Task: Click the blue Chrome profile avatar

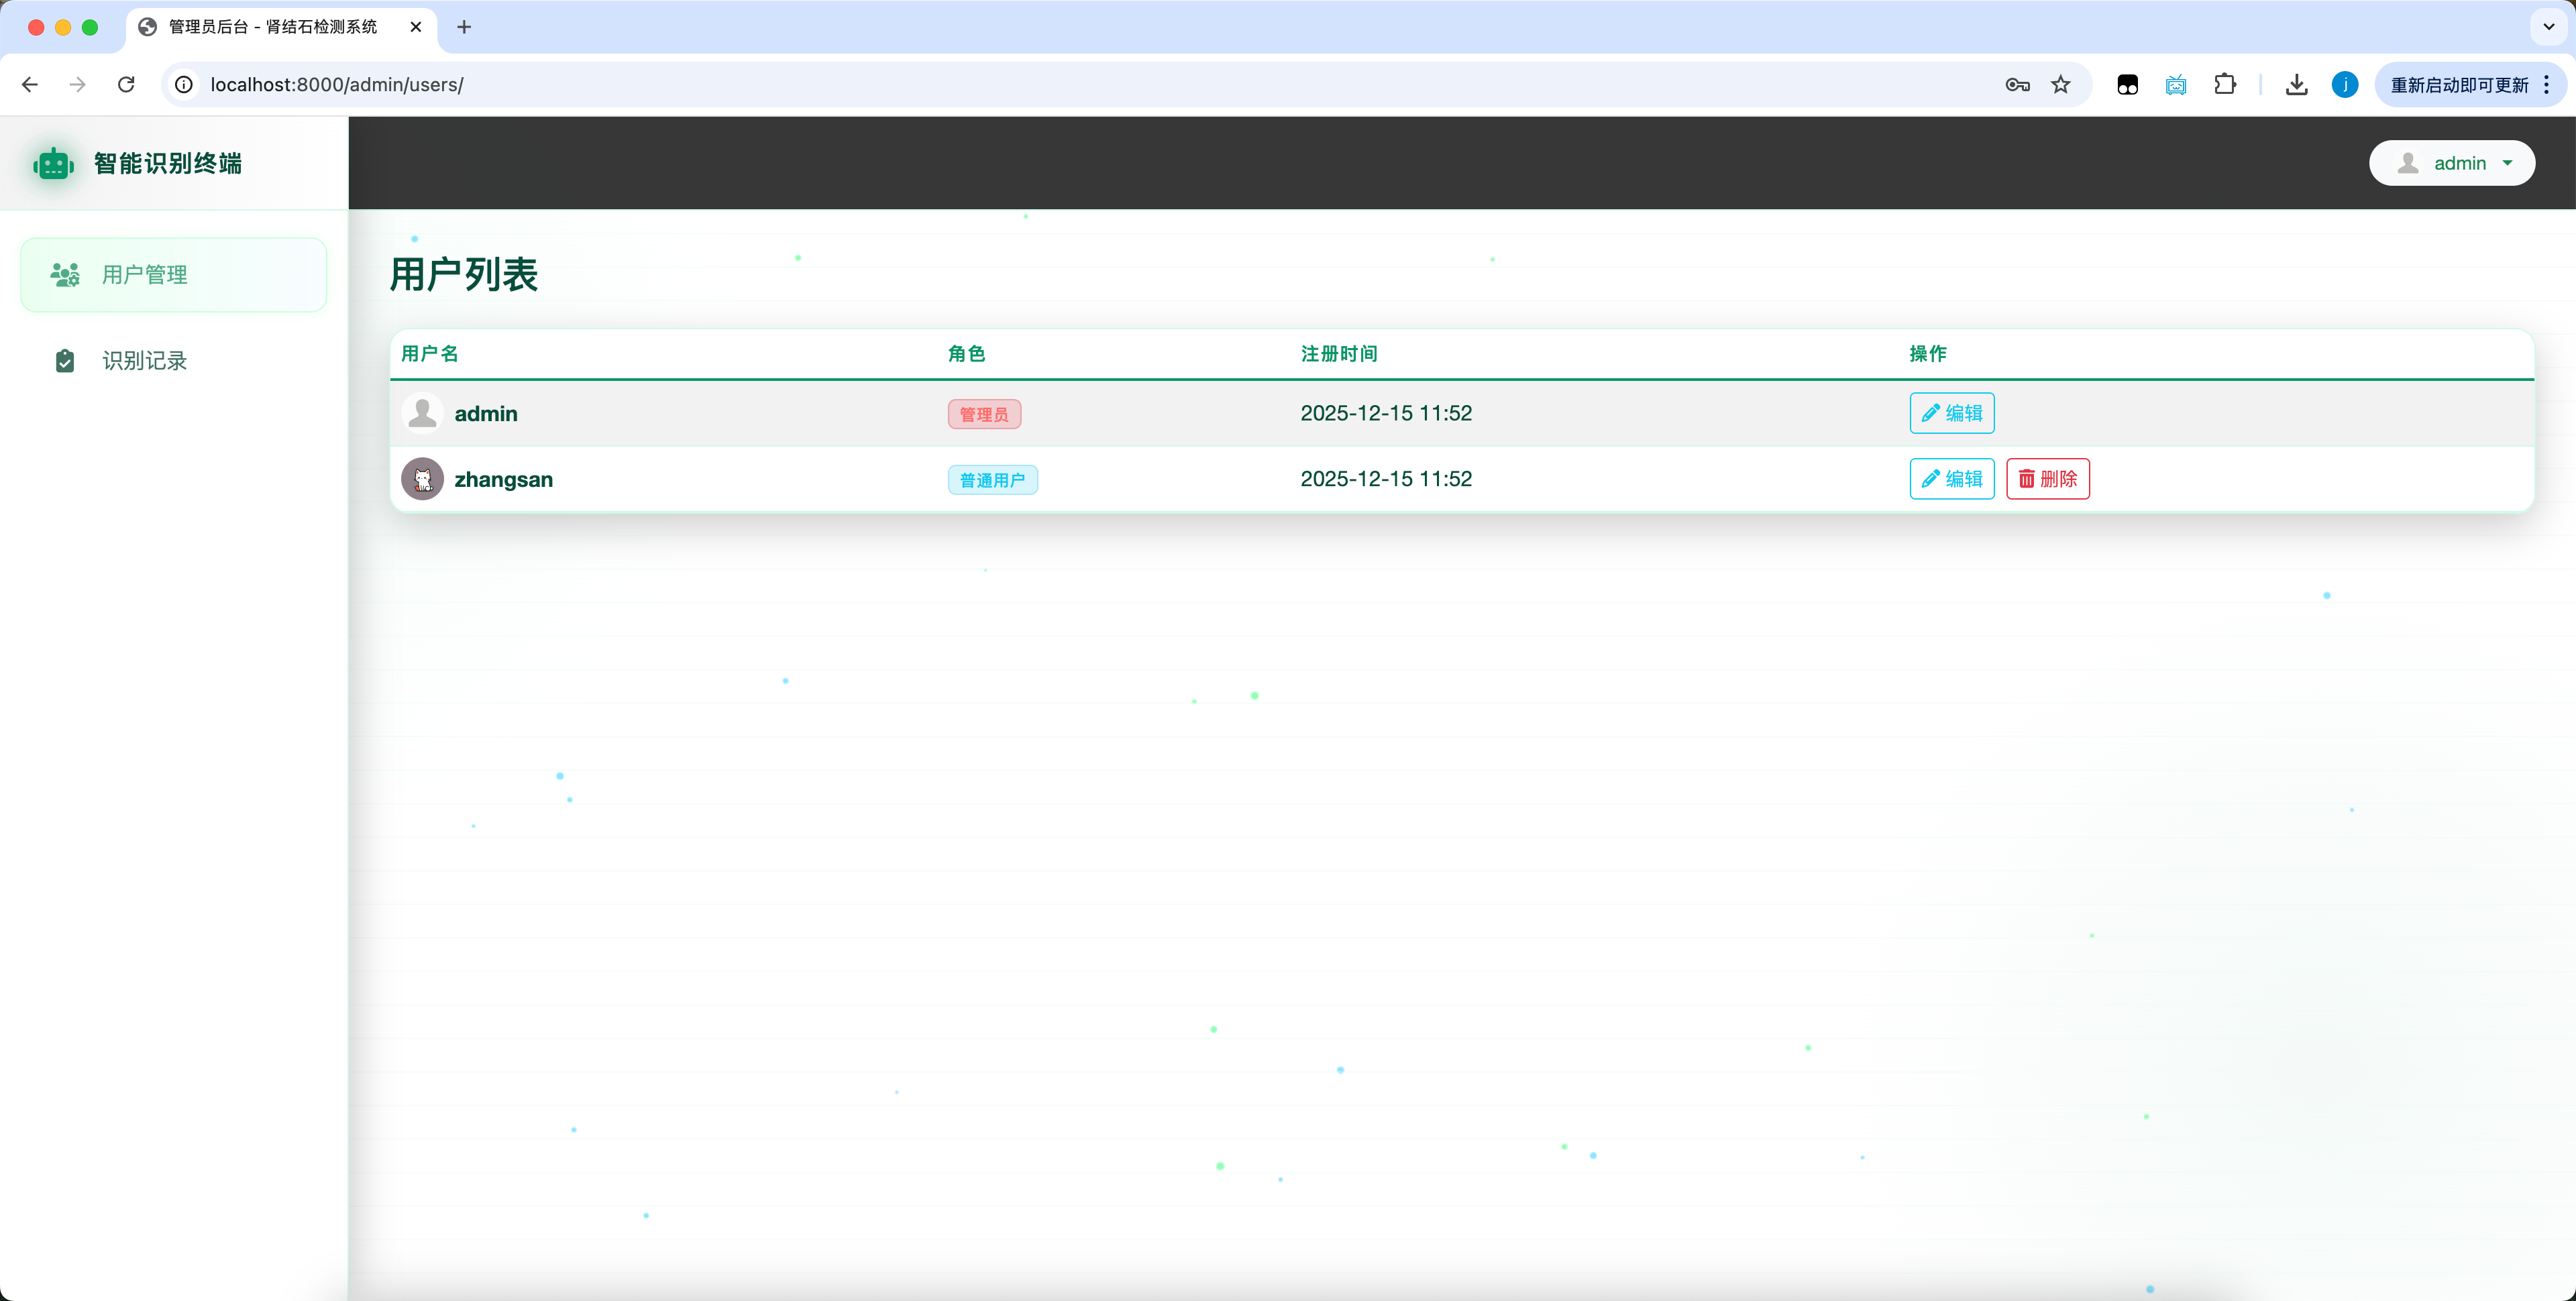Action: [x=2345, y=85]
